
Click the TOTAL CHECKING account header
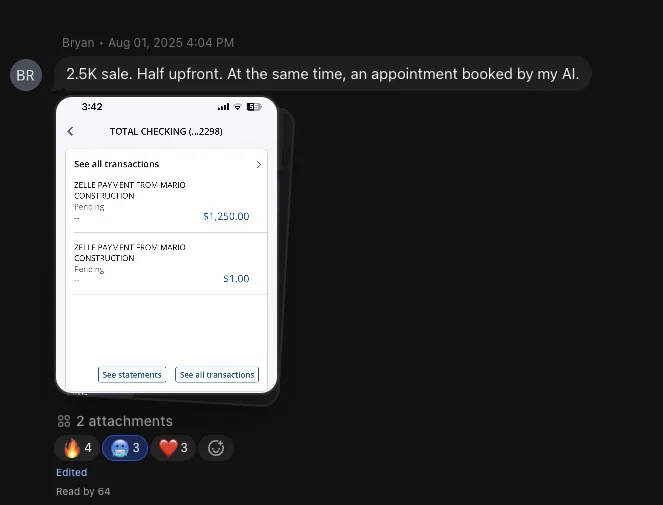166,132
